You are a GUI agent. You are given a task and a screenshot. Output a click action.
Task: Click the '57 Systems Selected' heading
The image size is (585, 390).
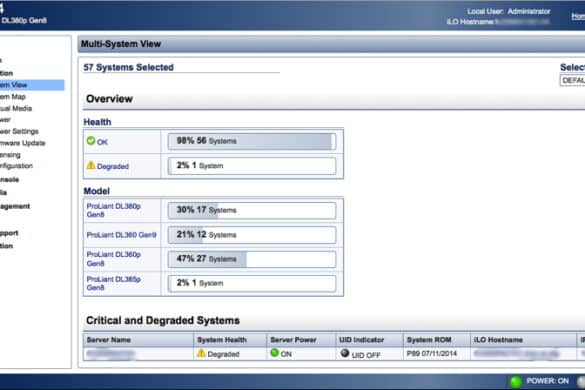pyautogui.click(x=129, y=68)
